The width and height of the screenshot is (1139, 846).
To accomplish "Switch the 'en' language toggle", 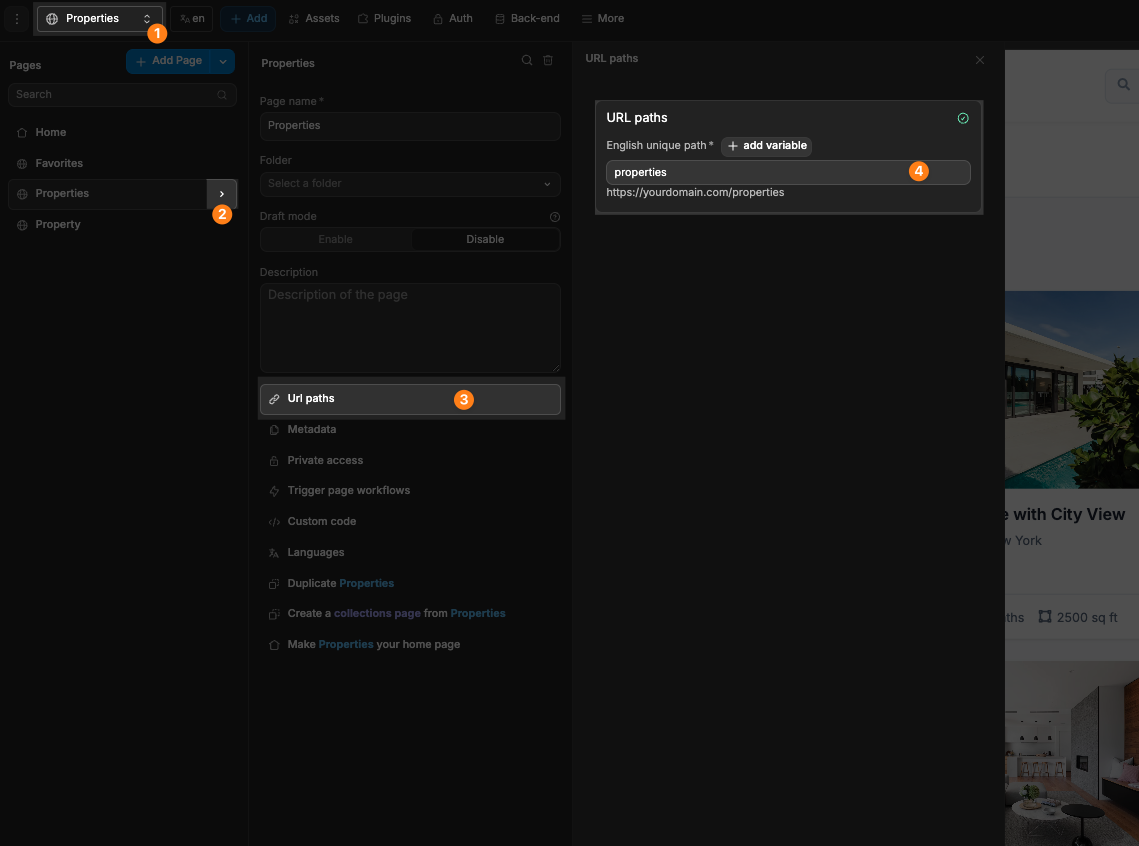I will pyautogui.click(x=191, y=18).
